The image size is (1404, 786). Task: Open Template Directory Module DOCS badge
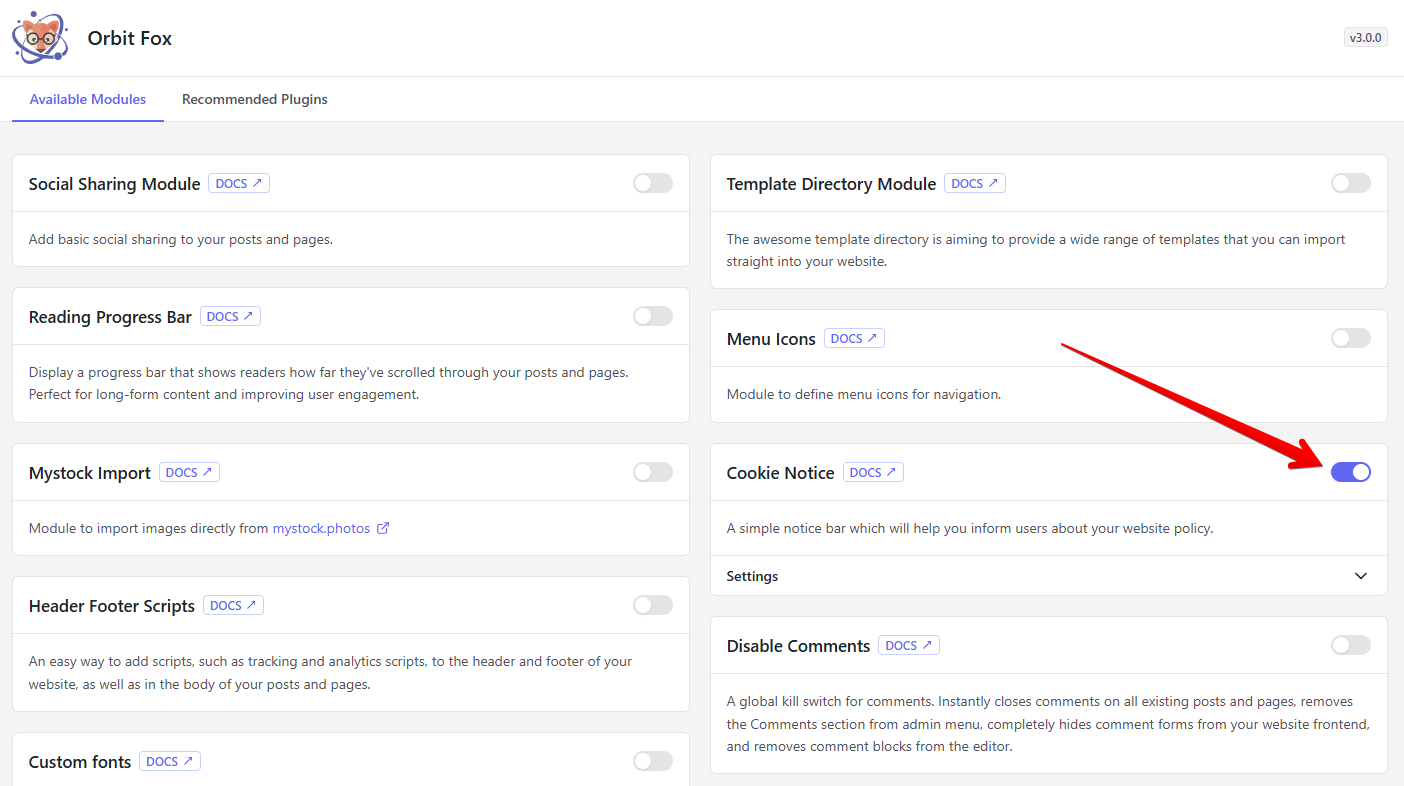coord(974,184)
